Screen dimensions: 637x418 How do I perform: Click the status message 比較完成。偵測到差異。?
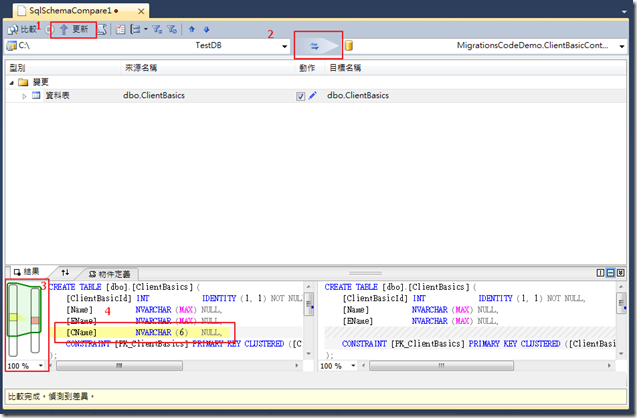coord(51,396)
